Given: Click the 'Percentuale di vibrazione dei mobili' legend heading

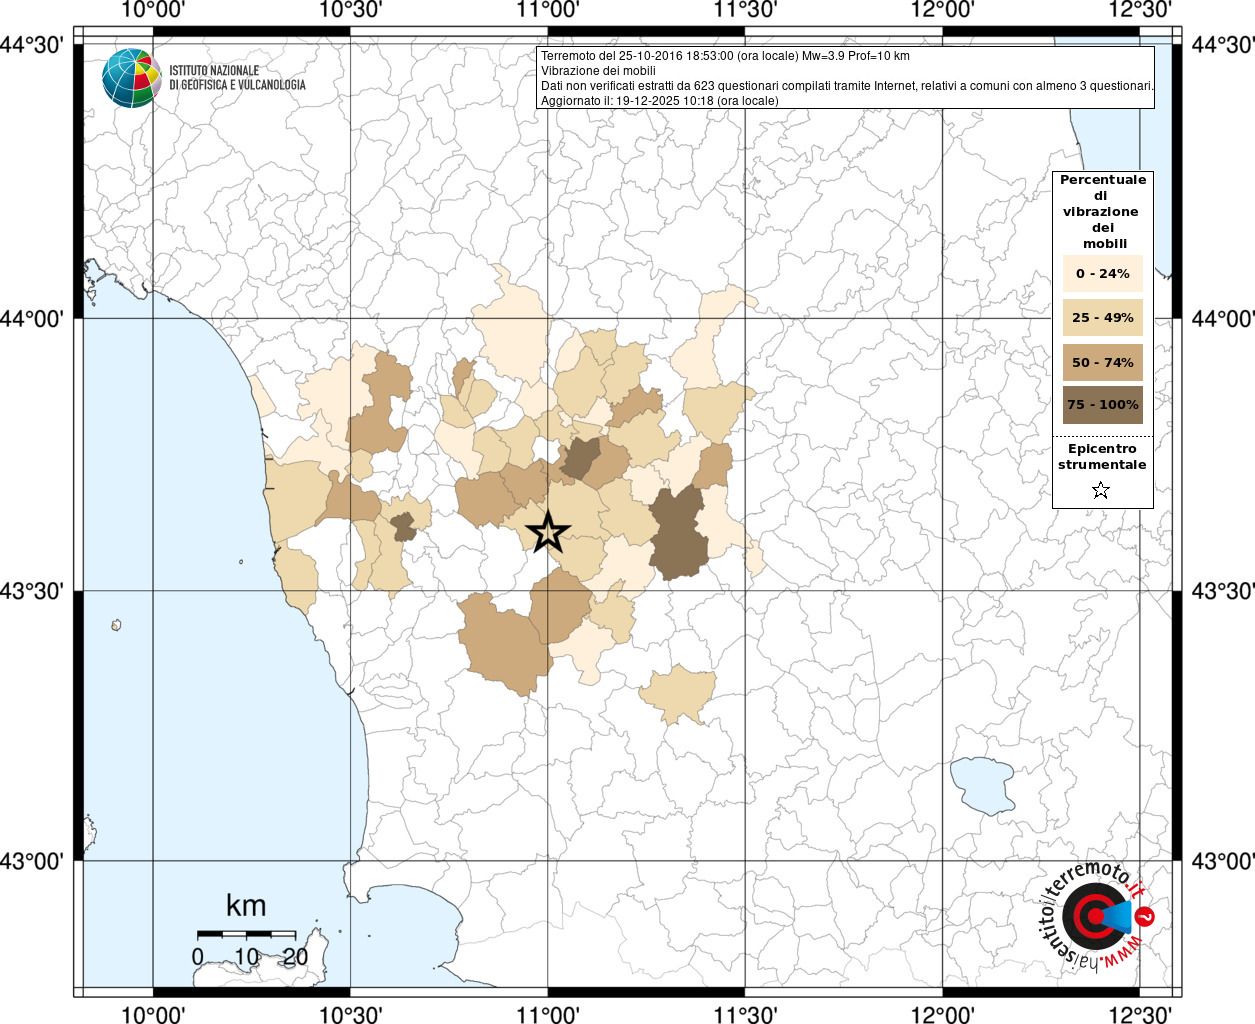Looking at the screenshot, I should pyautogui.click(x=1102, y=211).
